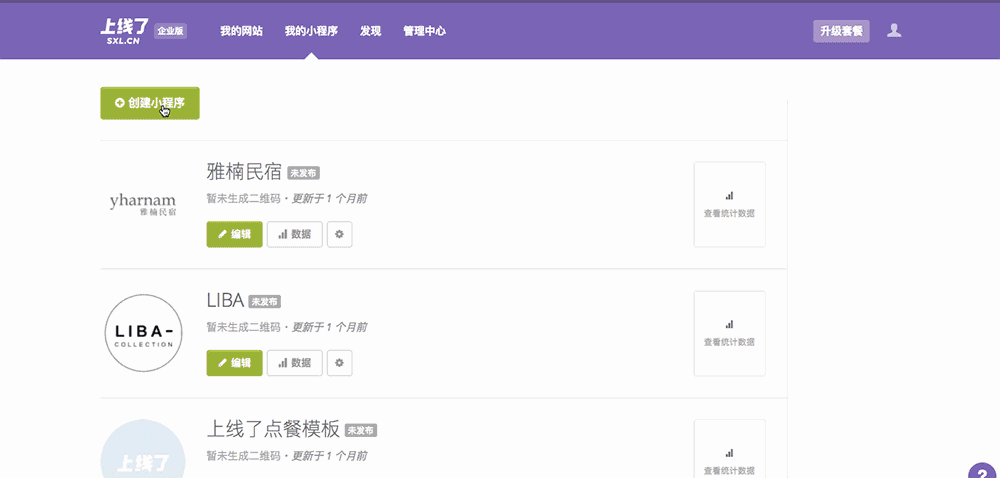
Task: Open 数据 for 雅楠民宿
Action: pos(295,235)
